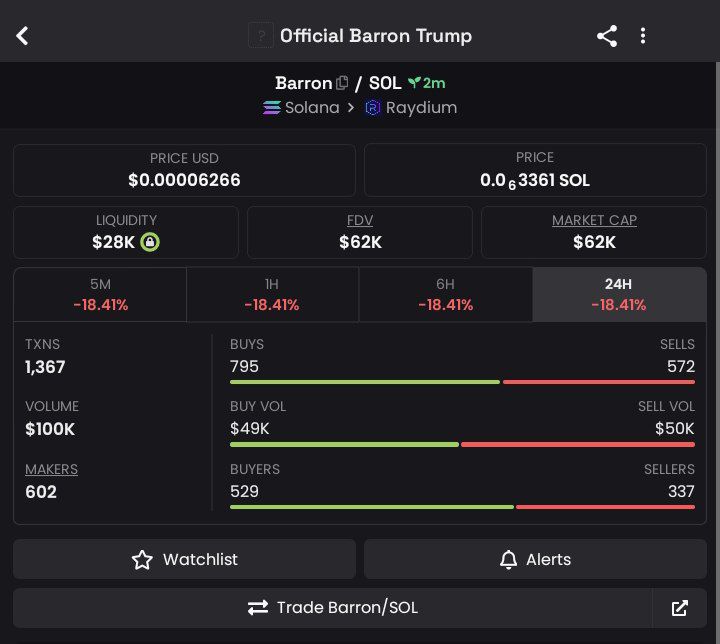The image size is (720, 644).
Task: Click the '2m' pair age text
Action: coord(434,83)
